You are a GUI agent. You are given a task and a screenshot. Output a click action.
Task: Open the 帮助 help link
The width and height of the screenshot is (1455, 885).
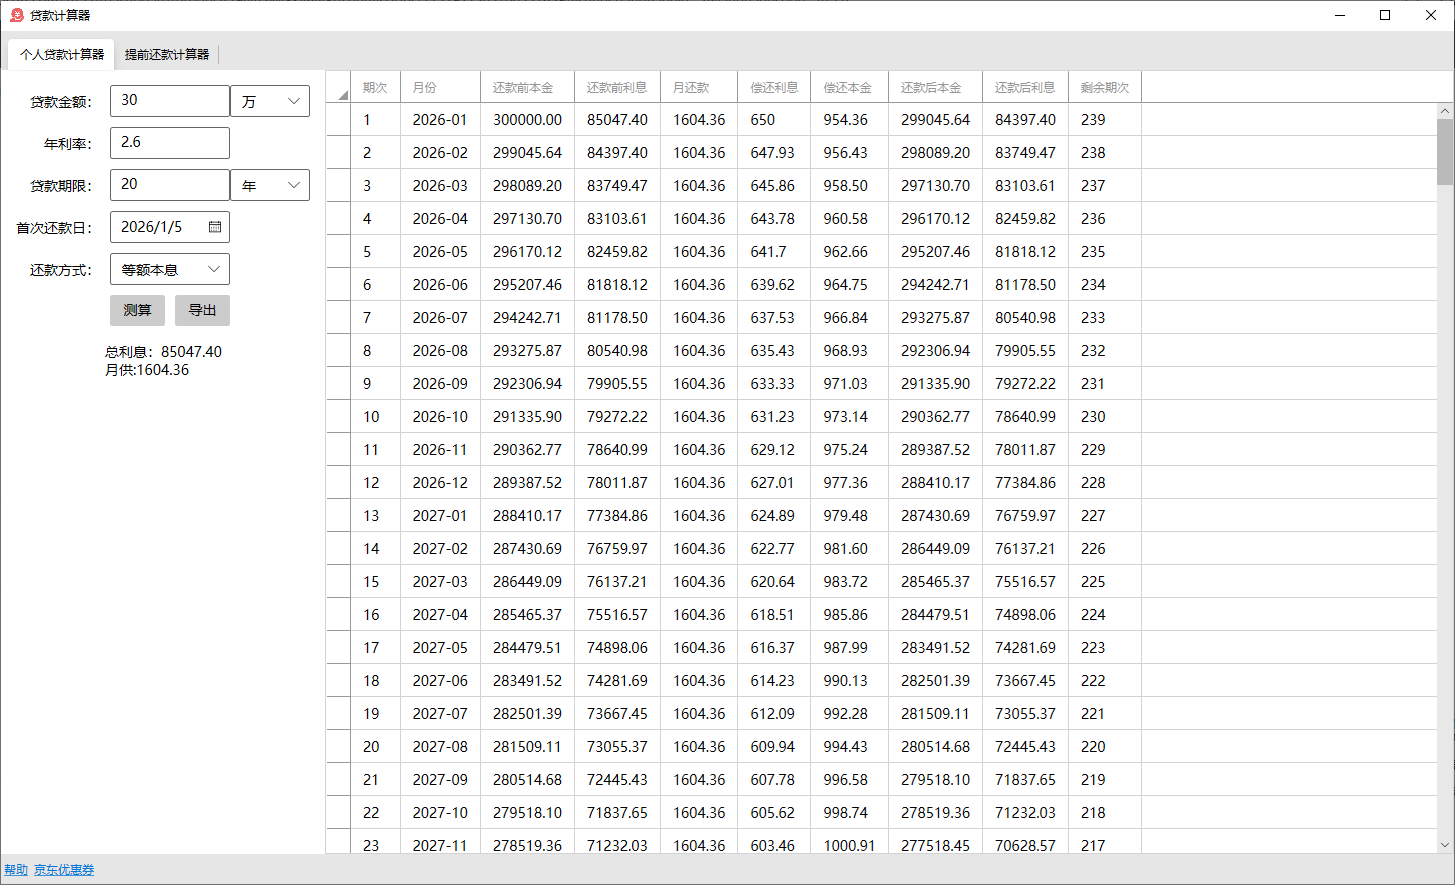point(16,870)
